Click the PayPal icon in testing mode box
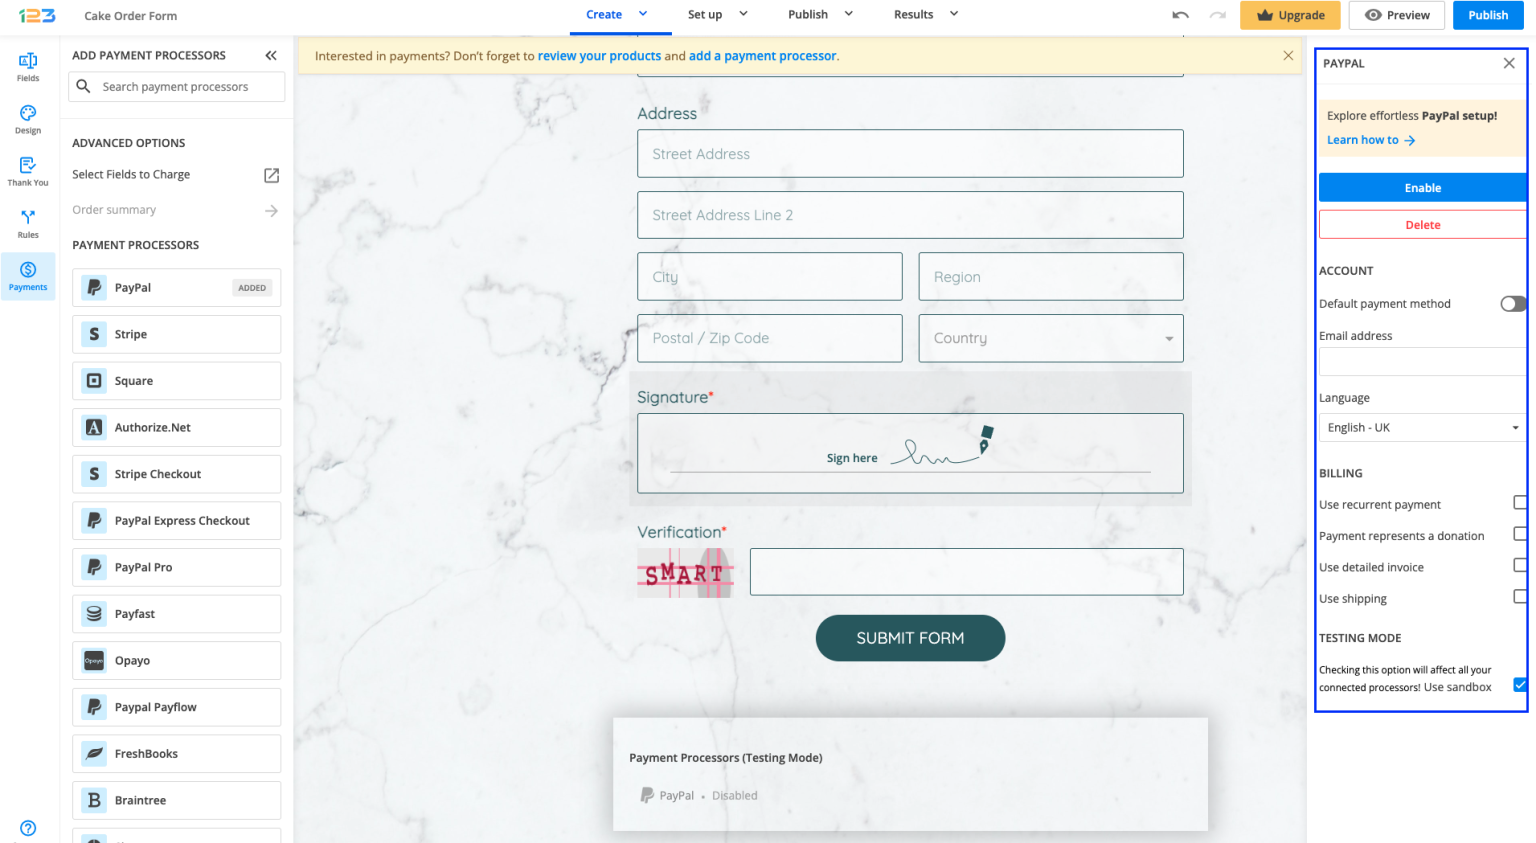1536x843 pixels. coord(647,796)
